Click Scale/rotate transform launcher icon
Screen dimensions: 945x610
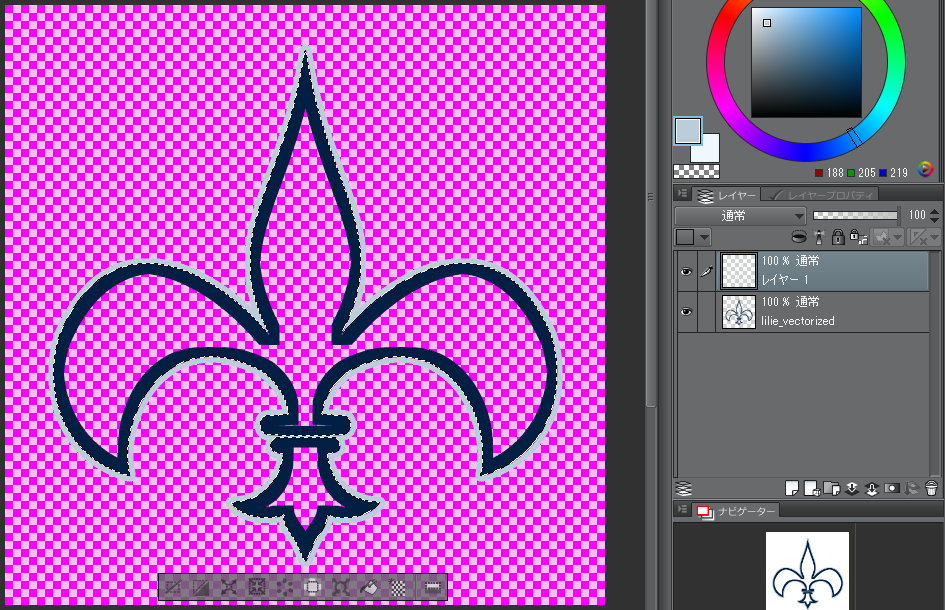(341, 587)
